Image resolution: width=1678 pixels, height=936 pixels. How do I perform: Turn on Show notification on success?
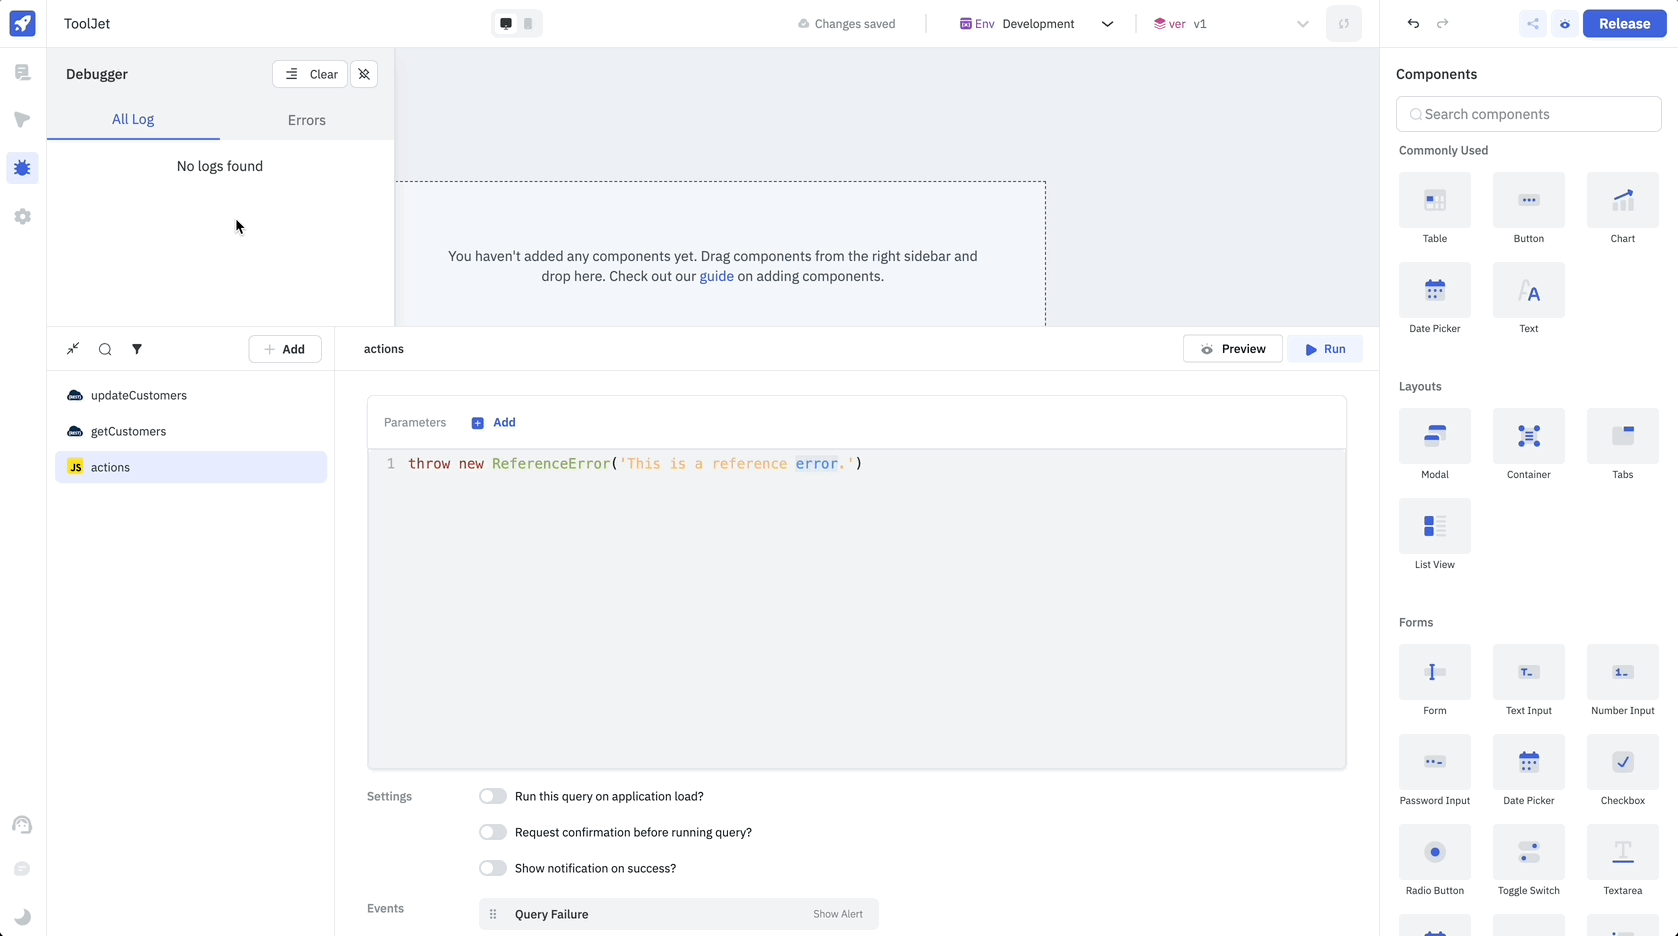[492, 868]
